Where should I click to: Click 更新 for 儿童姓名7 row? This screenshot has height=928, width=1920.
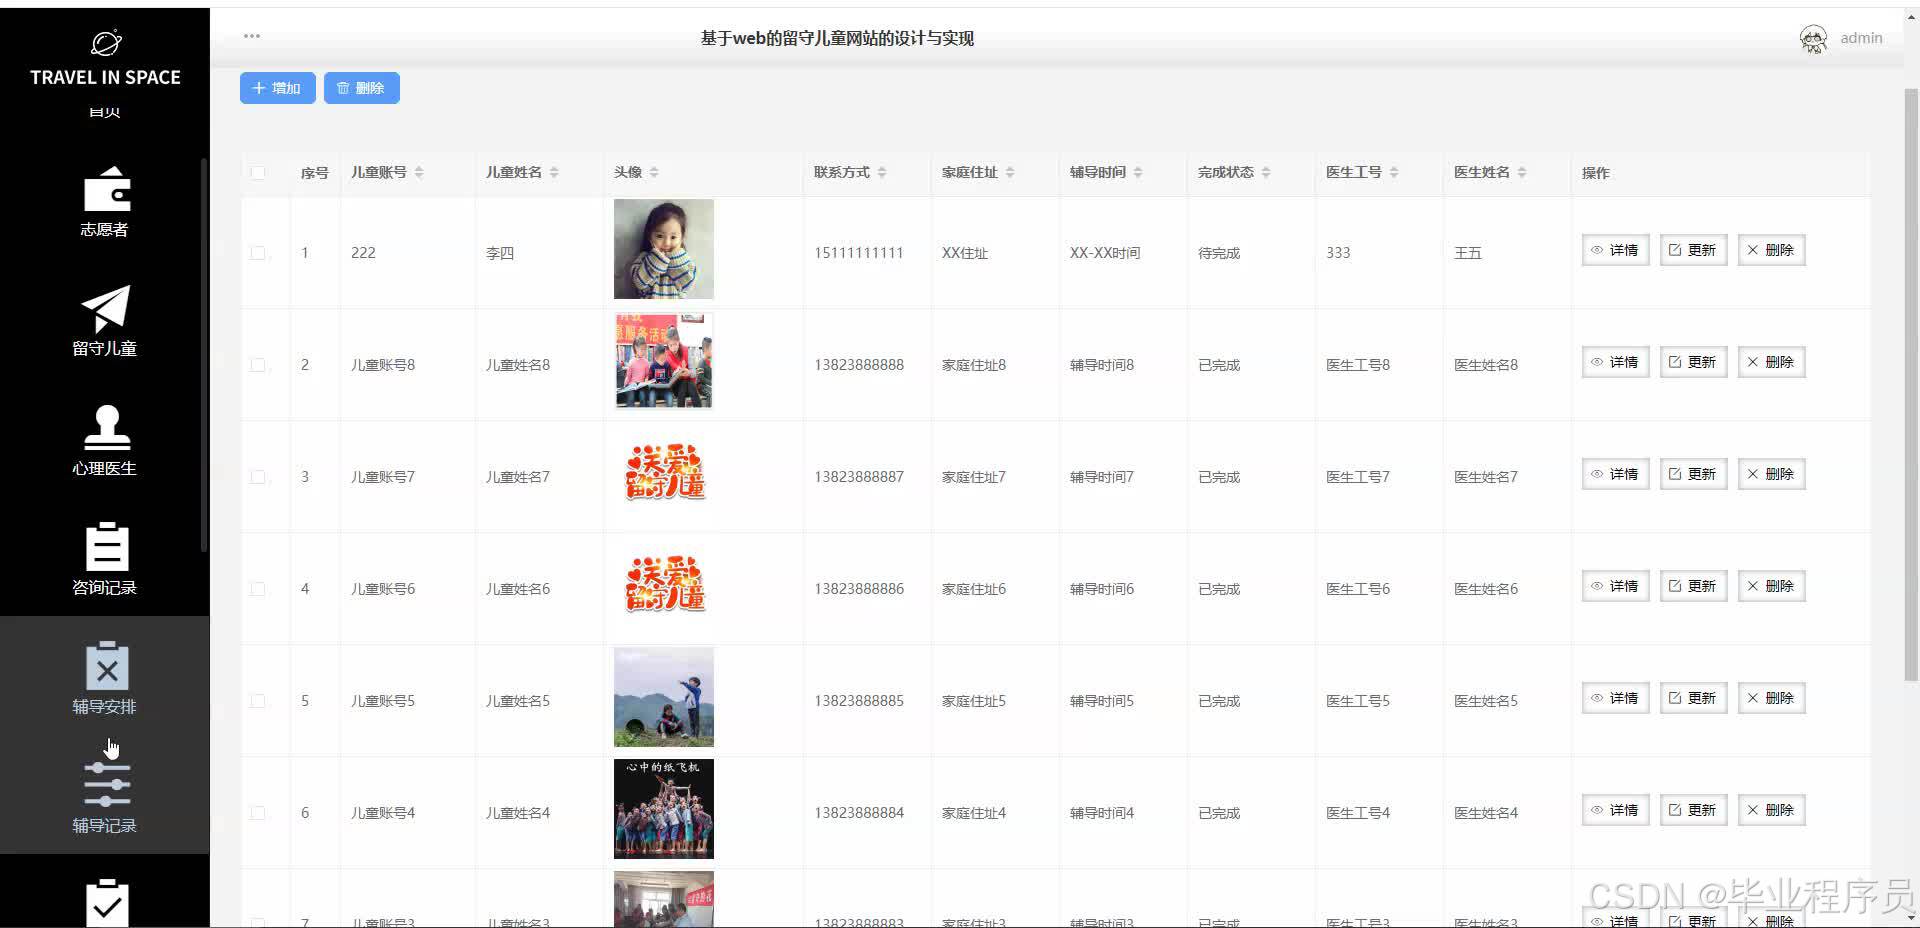pos(1693,474)
